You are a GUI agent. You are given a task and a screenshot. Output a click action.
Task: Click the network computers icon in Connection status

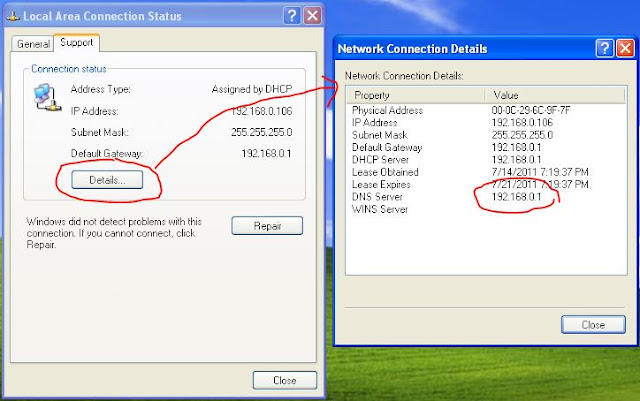coord(47,97)
